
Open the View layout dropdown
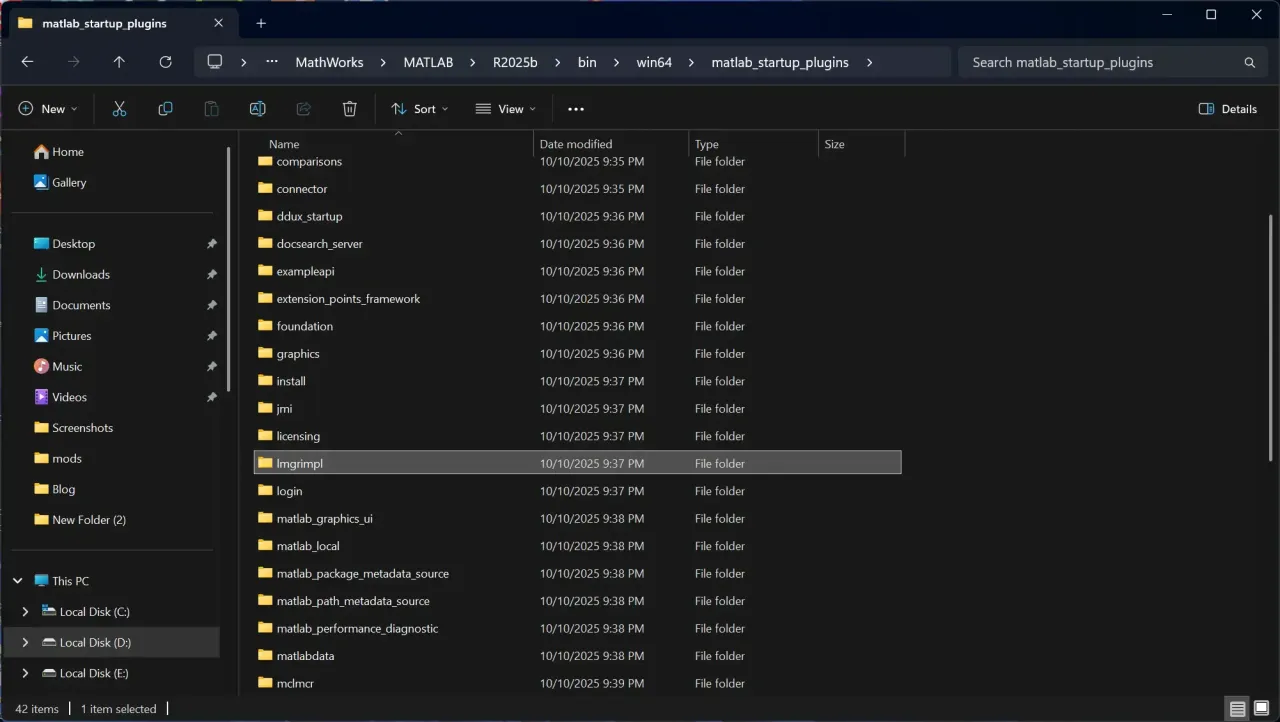[x=505, y=109]
